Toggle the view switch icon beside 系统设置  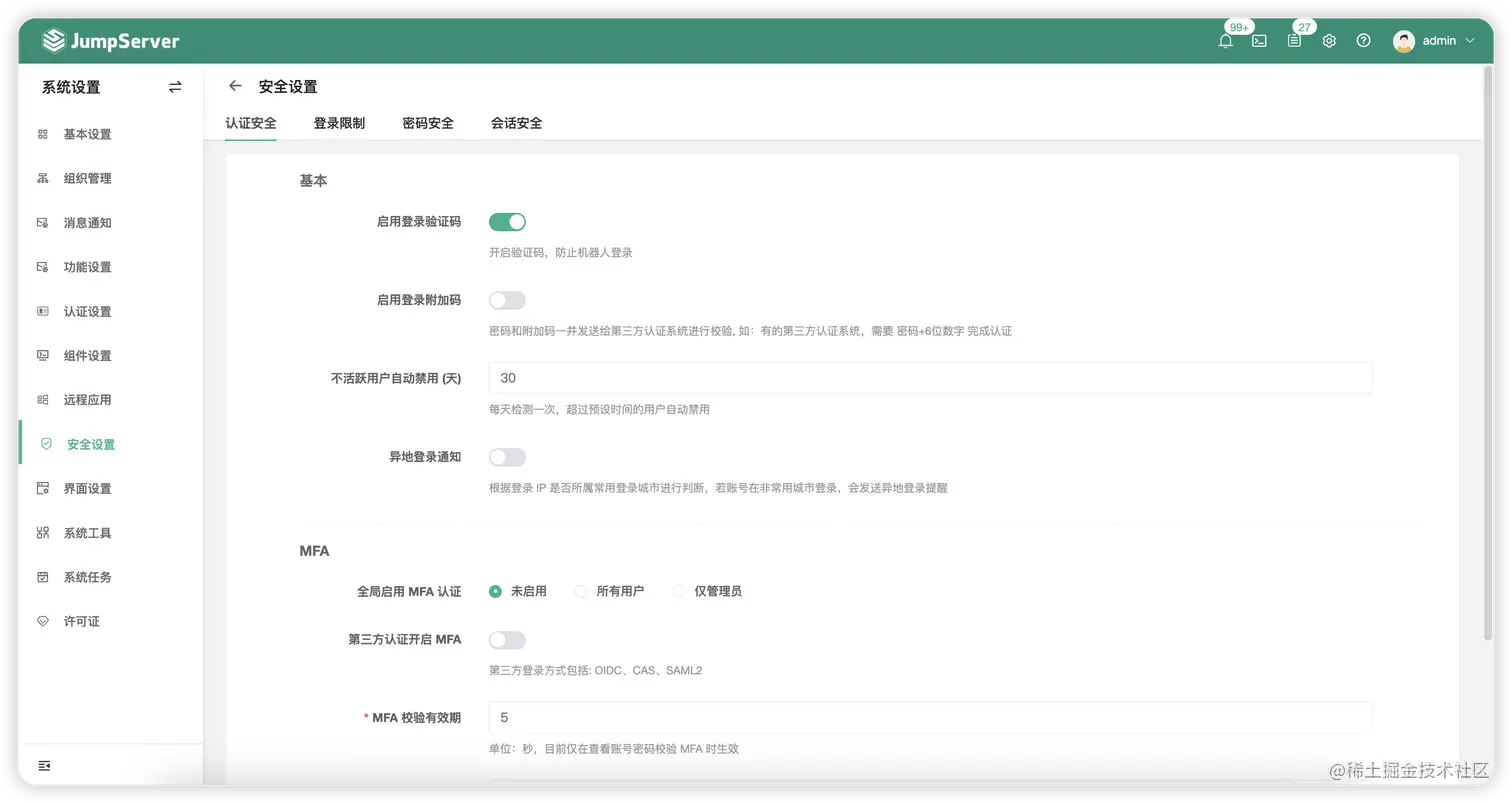(x=175, y=87)
